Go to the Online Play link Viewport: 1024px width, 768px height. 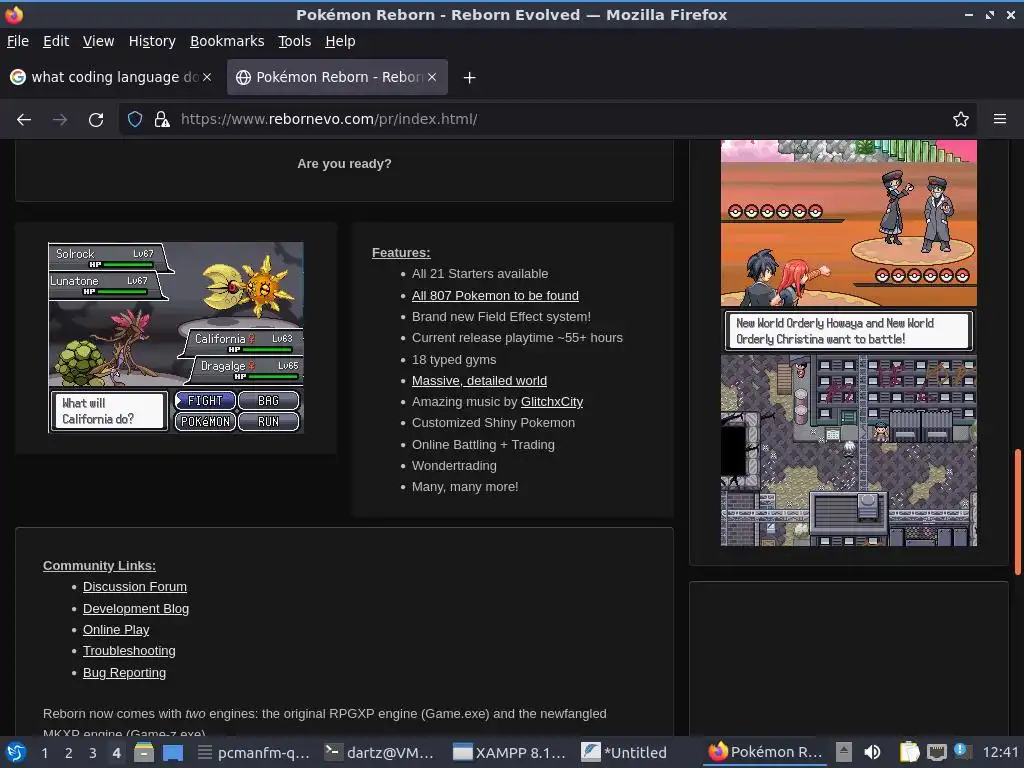click(116, 630)
